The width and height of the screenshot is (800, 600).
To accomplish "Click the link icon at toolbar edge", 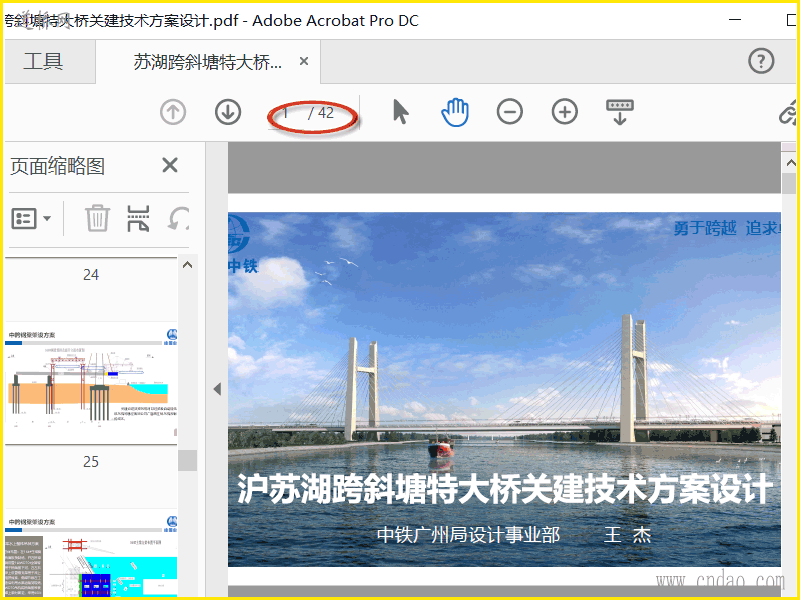I will point(789,112).
